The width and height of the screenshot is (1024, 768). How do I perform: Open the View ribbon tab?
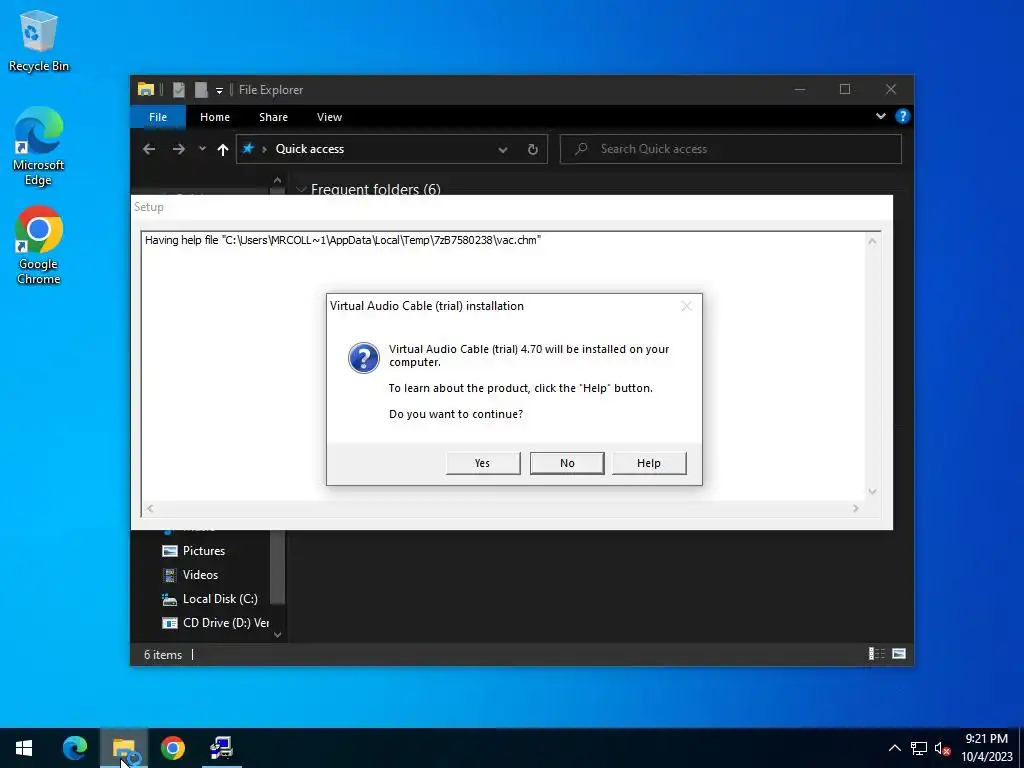[329, 117]
